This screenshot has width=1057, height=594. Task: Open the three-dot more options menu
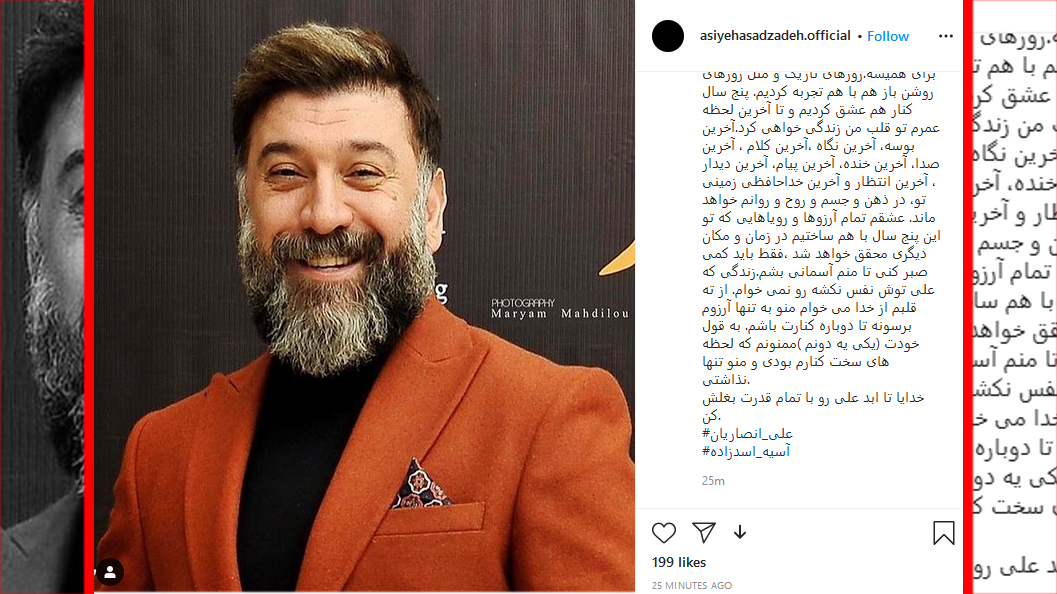coord(946,36)
